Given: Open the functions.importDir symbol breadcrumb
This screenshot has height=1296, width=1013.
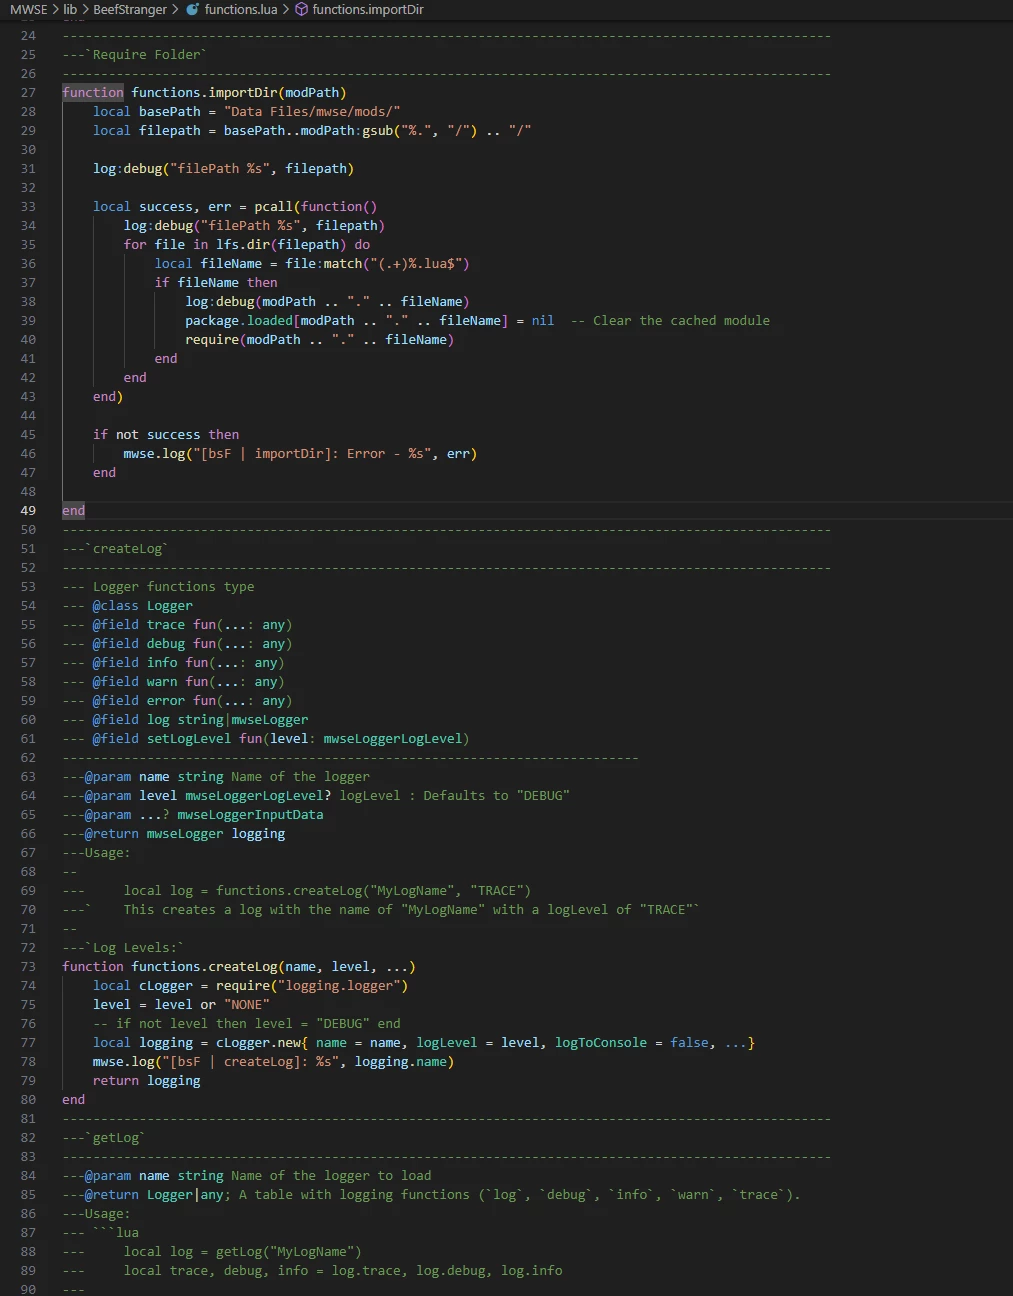Looking at the screenshot, I should click(x=368, y=9).
